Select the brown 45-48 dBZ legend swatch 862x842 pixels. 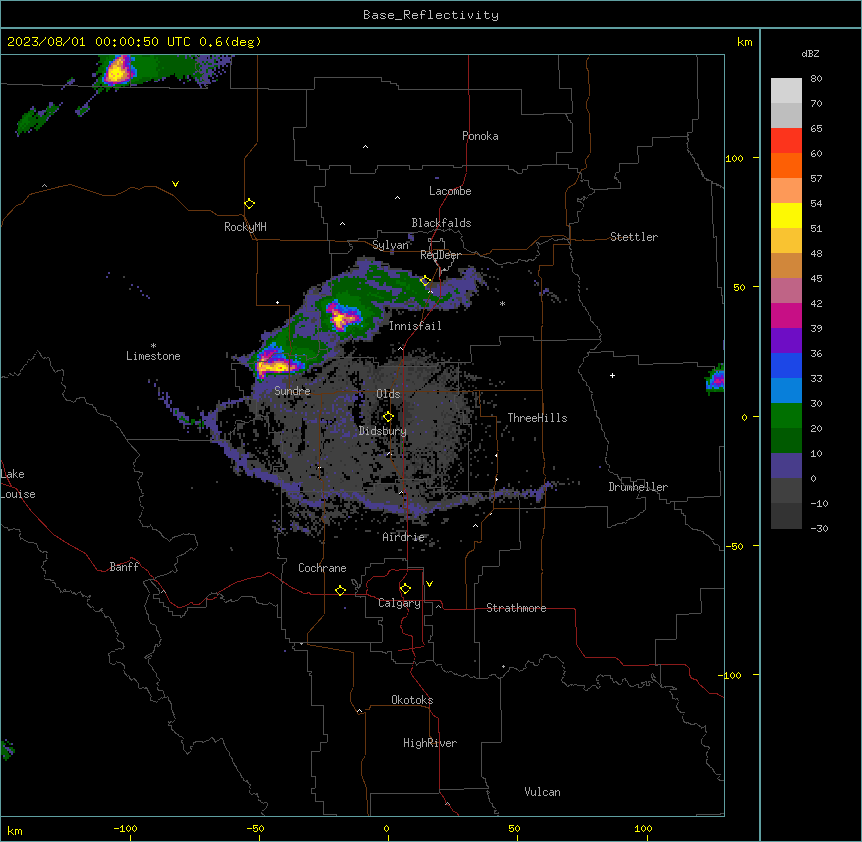[x=786, y=265]
